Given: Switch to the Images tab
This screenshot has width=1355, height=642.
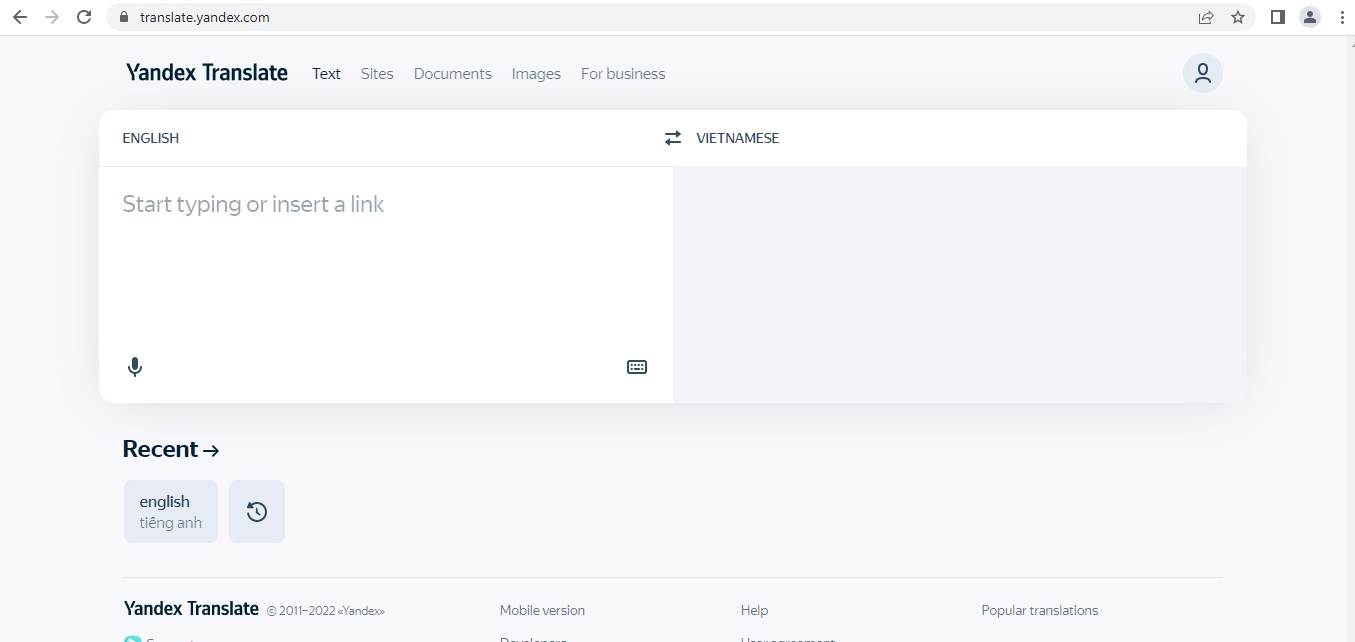Looking at the screenshot, I should (536, 74).
